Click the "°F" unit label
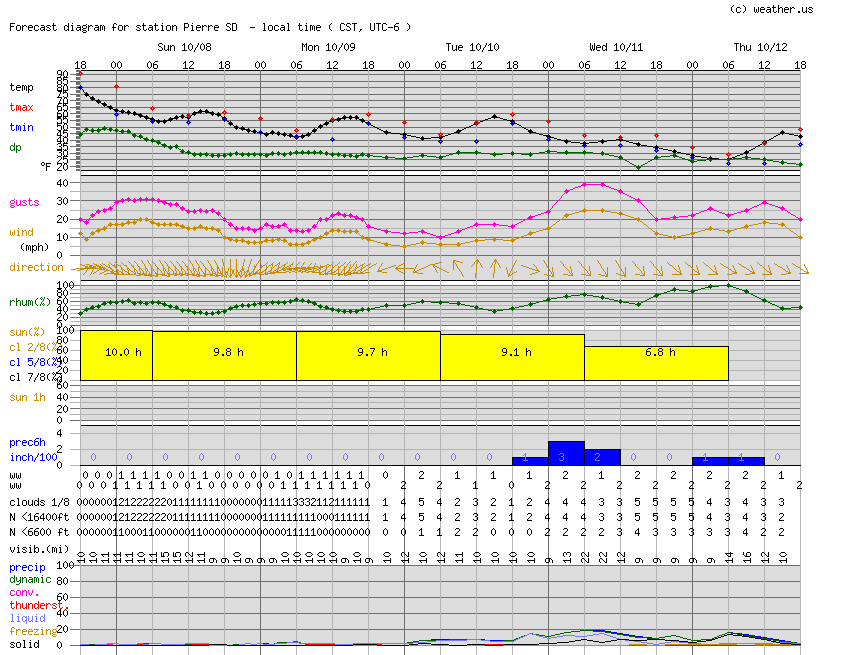This screenshot has width=850, height=655. (46, 166)
